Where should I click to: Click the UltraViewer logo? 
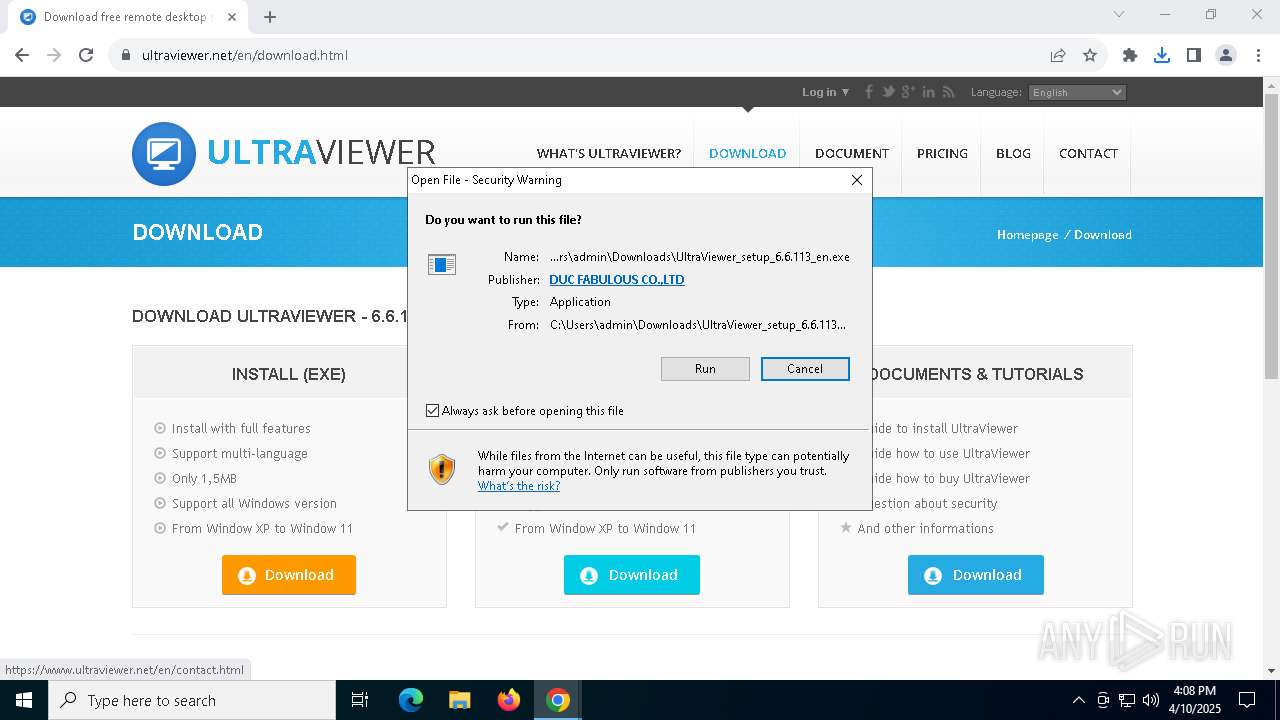tap(284, 153)
